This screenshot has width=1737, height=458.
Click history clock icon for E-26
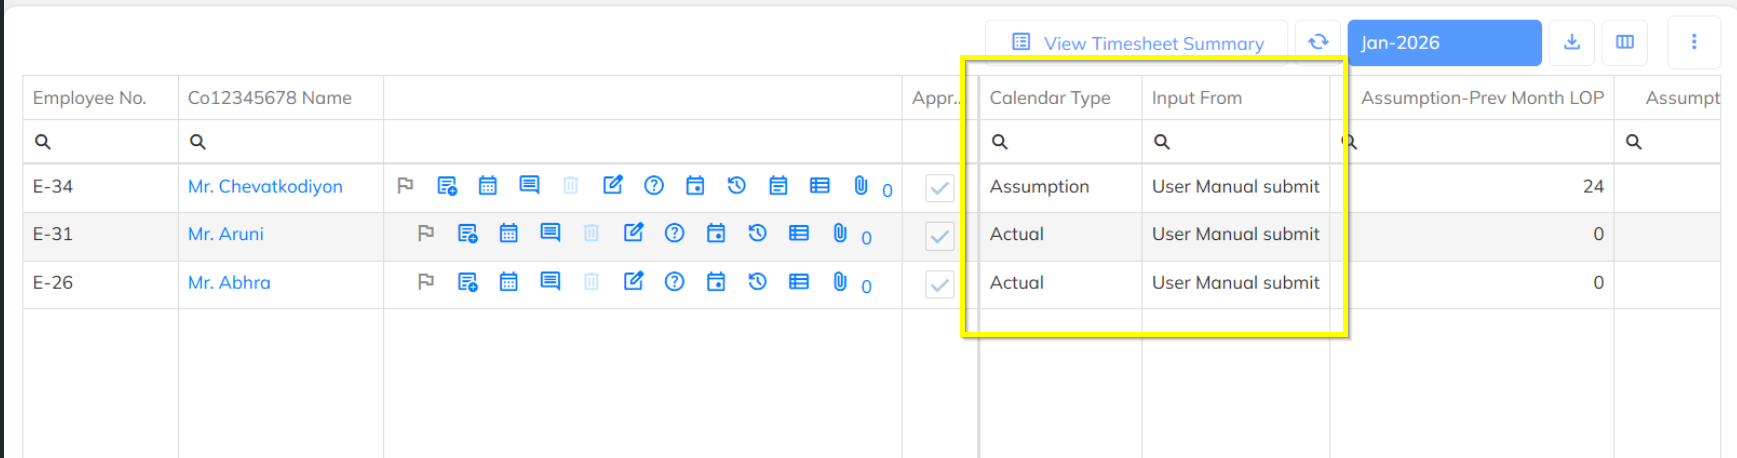point(757,281)
